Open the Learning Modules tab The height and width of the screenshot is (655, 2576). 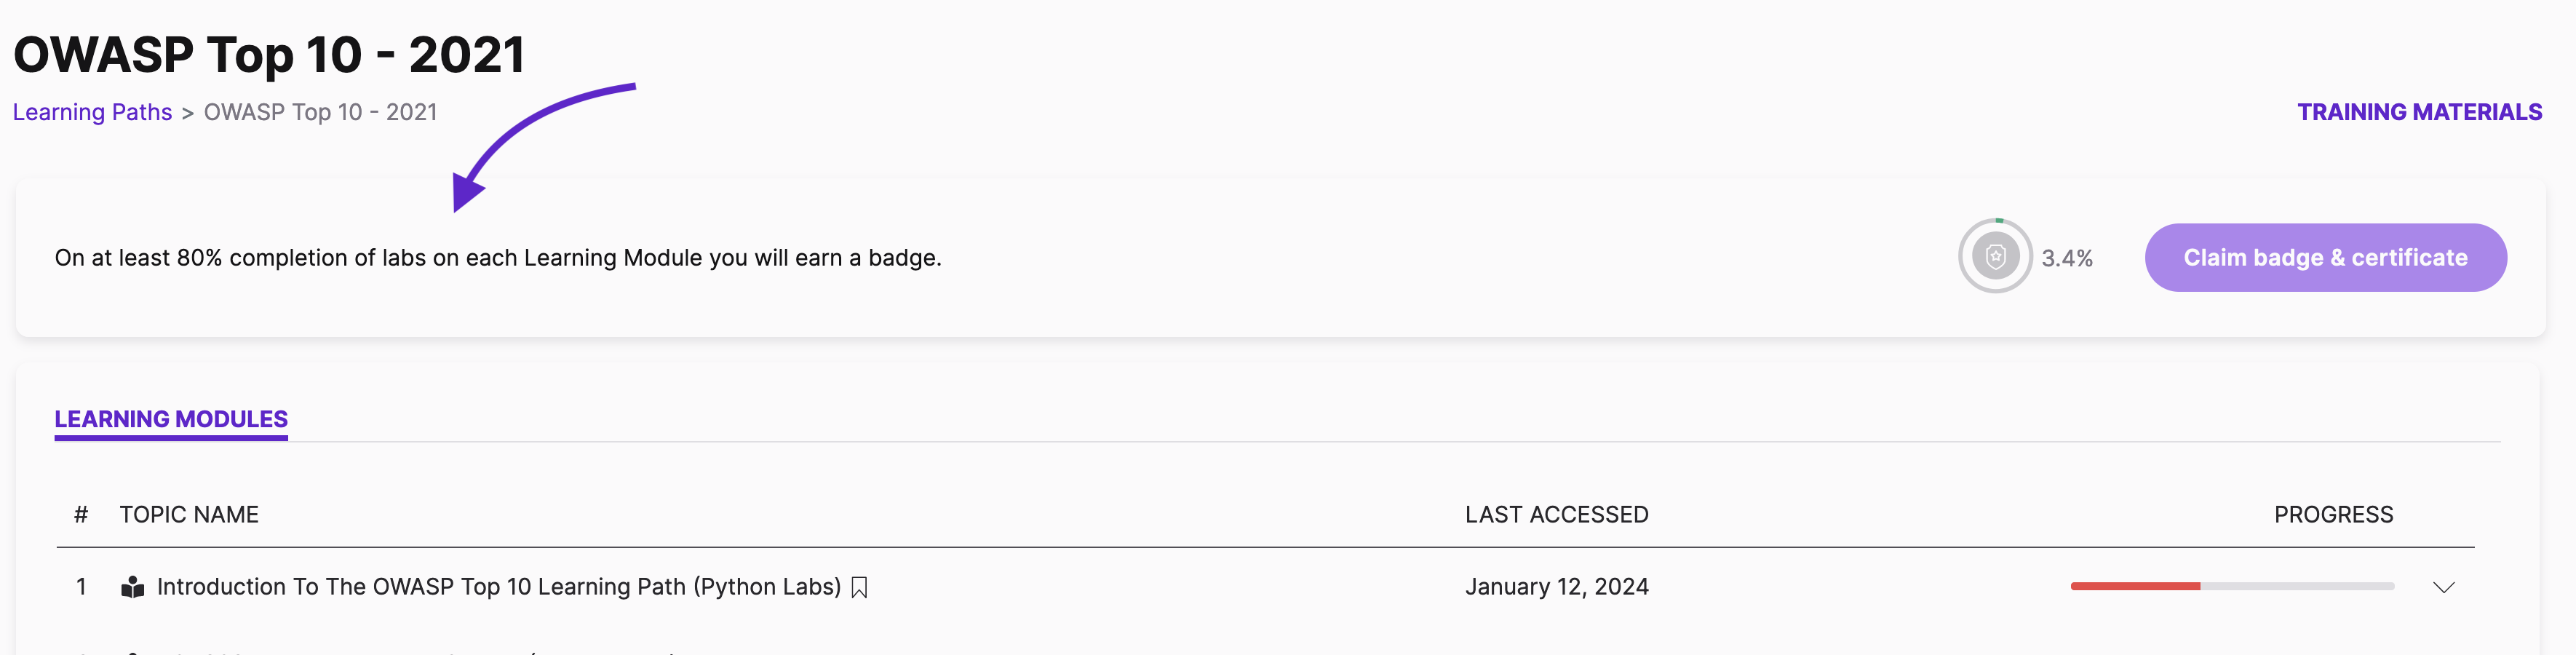(171, 419)
